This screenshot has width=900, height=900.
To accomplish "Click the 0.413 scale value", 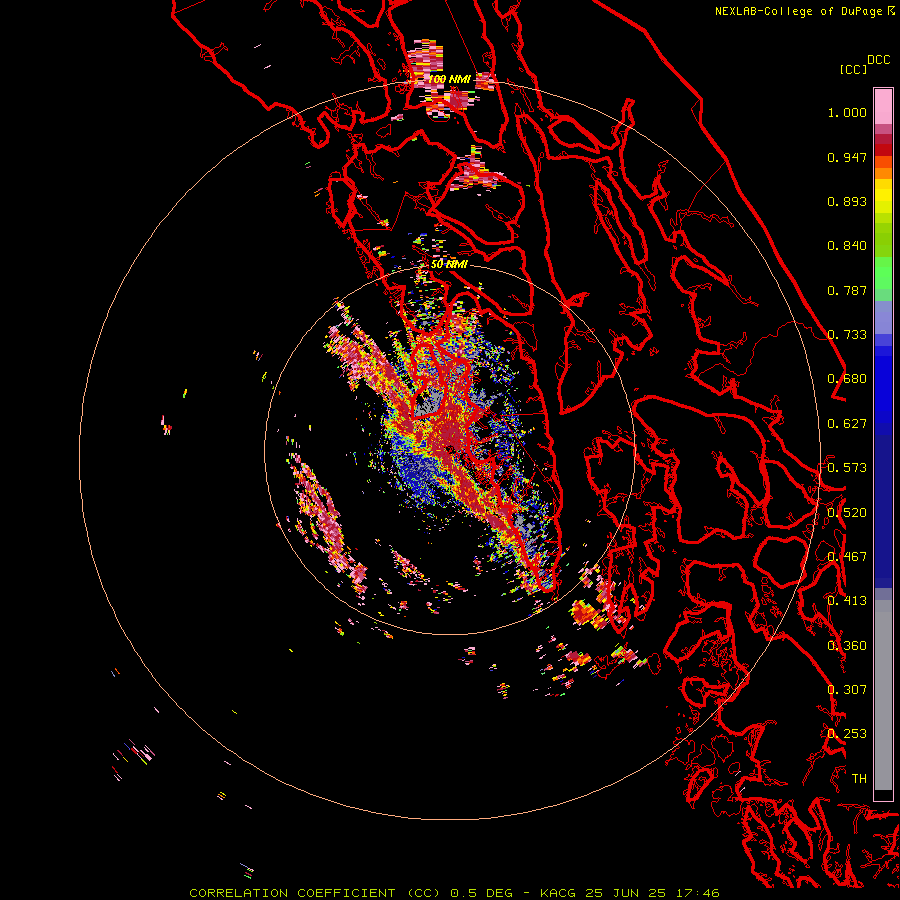I will [847, 601].
